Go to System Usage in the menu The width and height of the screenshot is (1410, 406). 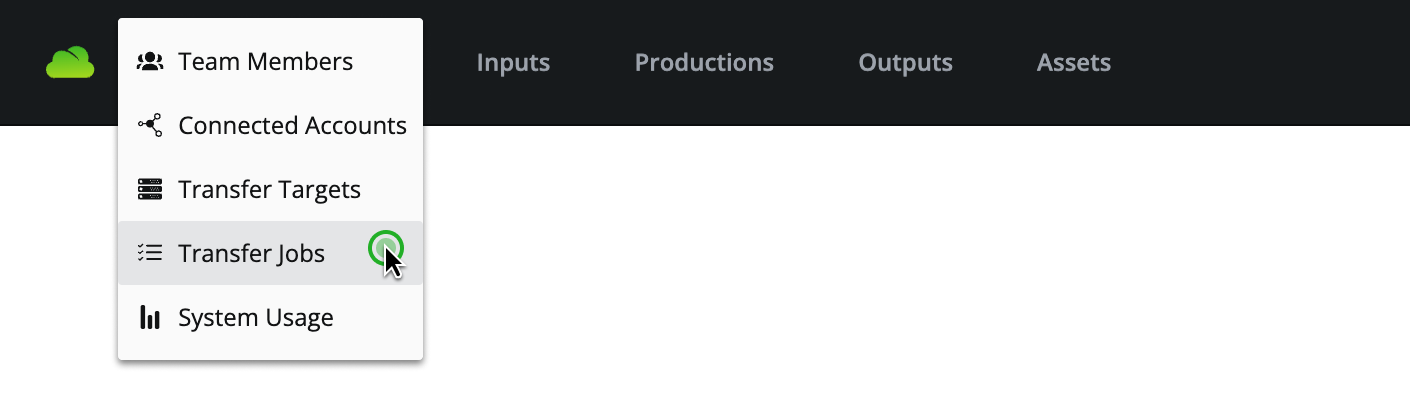(x=255, y=318)
